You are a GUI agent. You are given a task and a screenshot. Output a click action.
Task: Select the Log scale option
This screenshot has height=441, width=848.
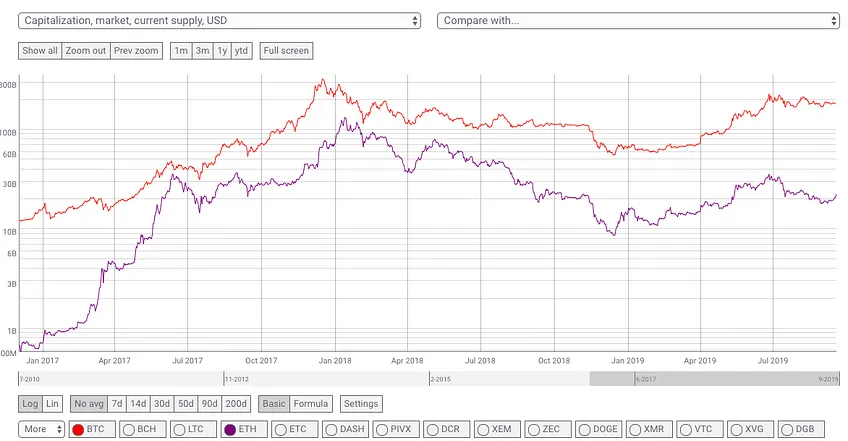(30, 404)
